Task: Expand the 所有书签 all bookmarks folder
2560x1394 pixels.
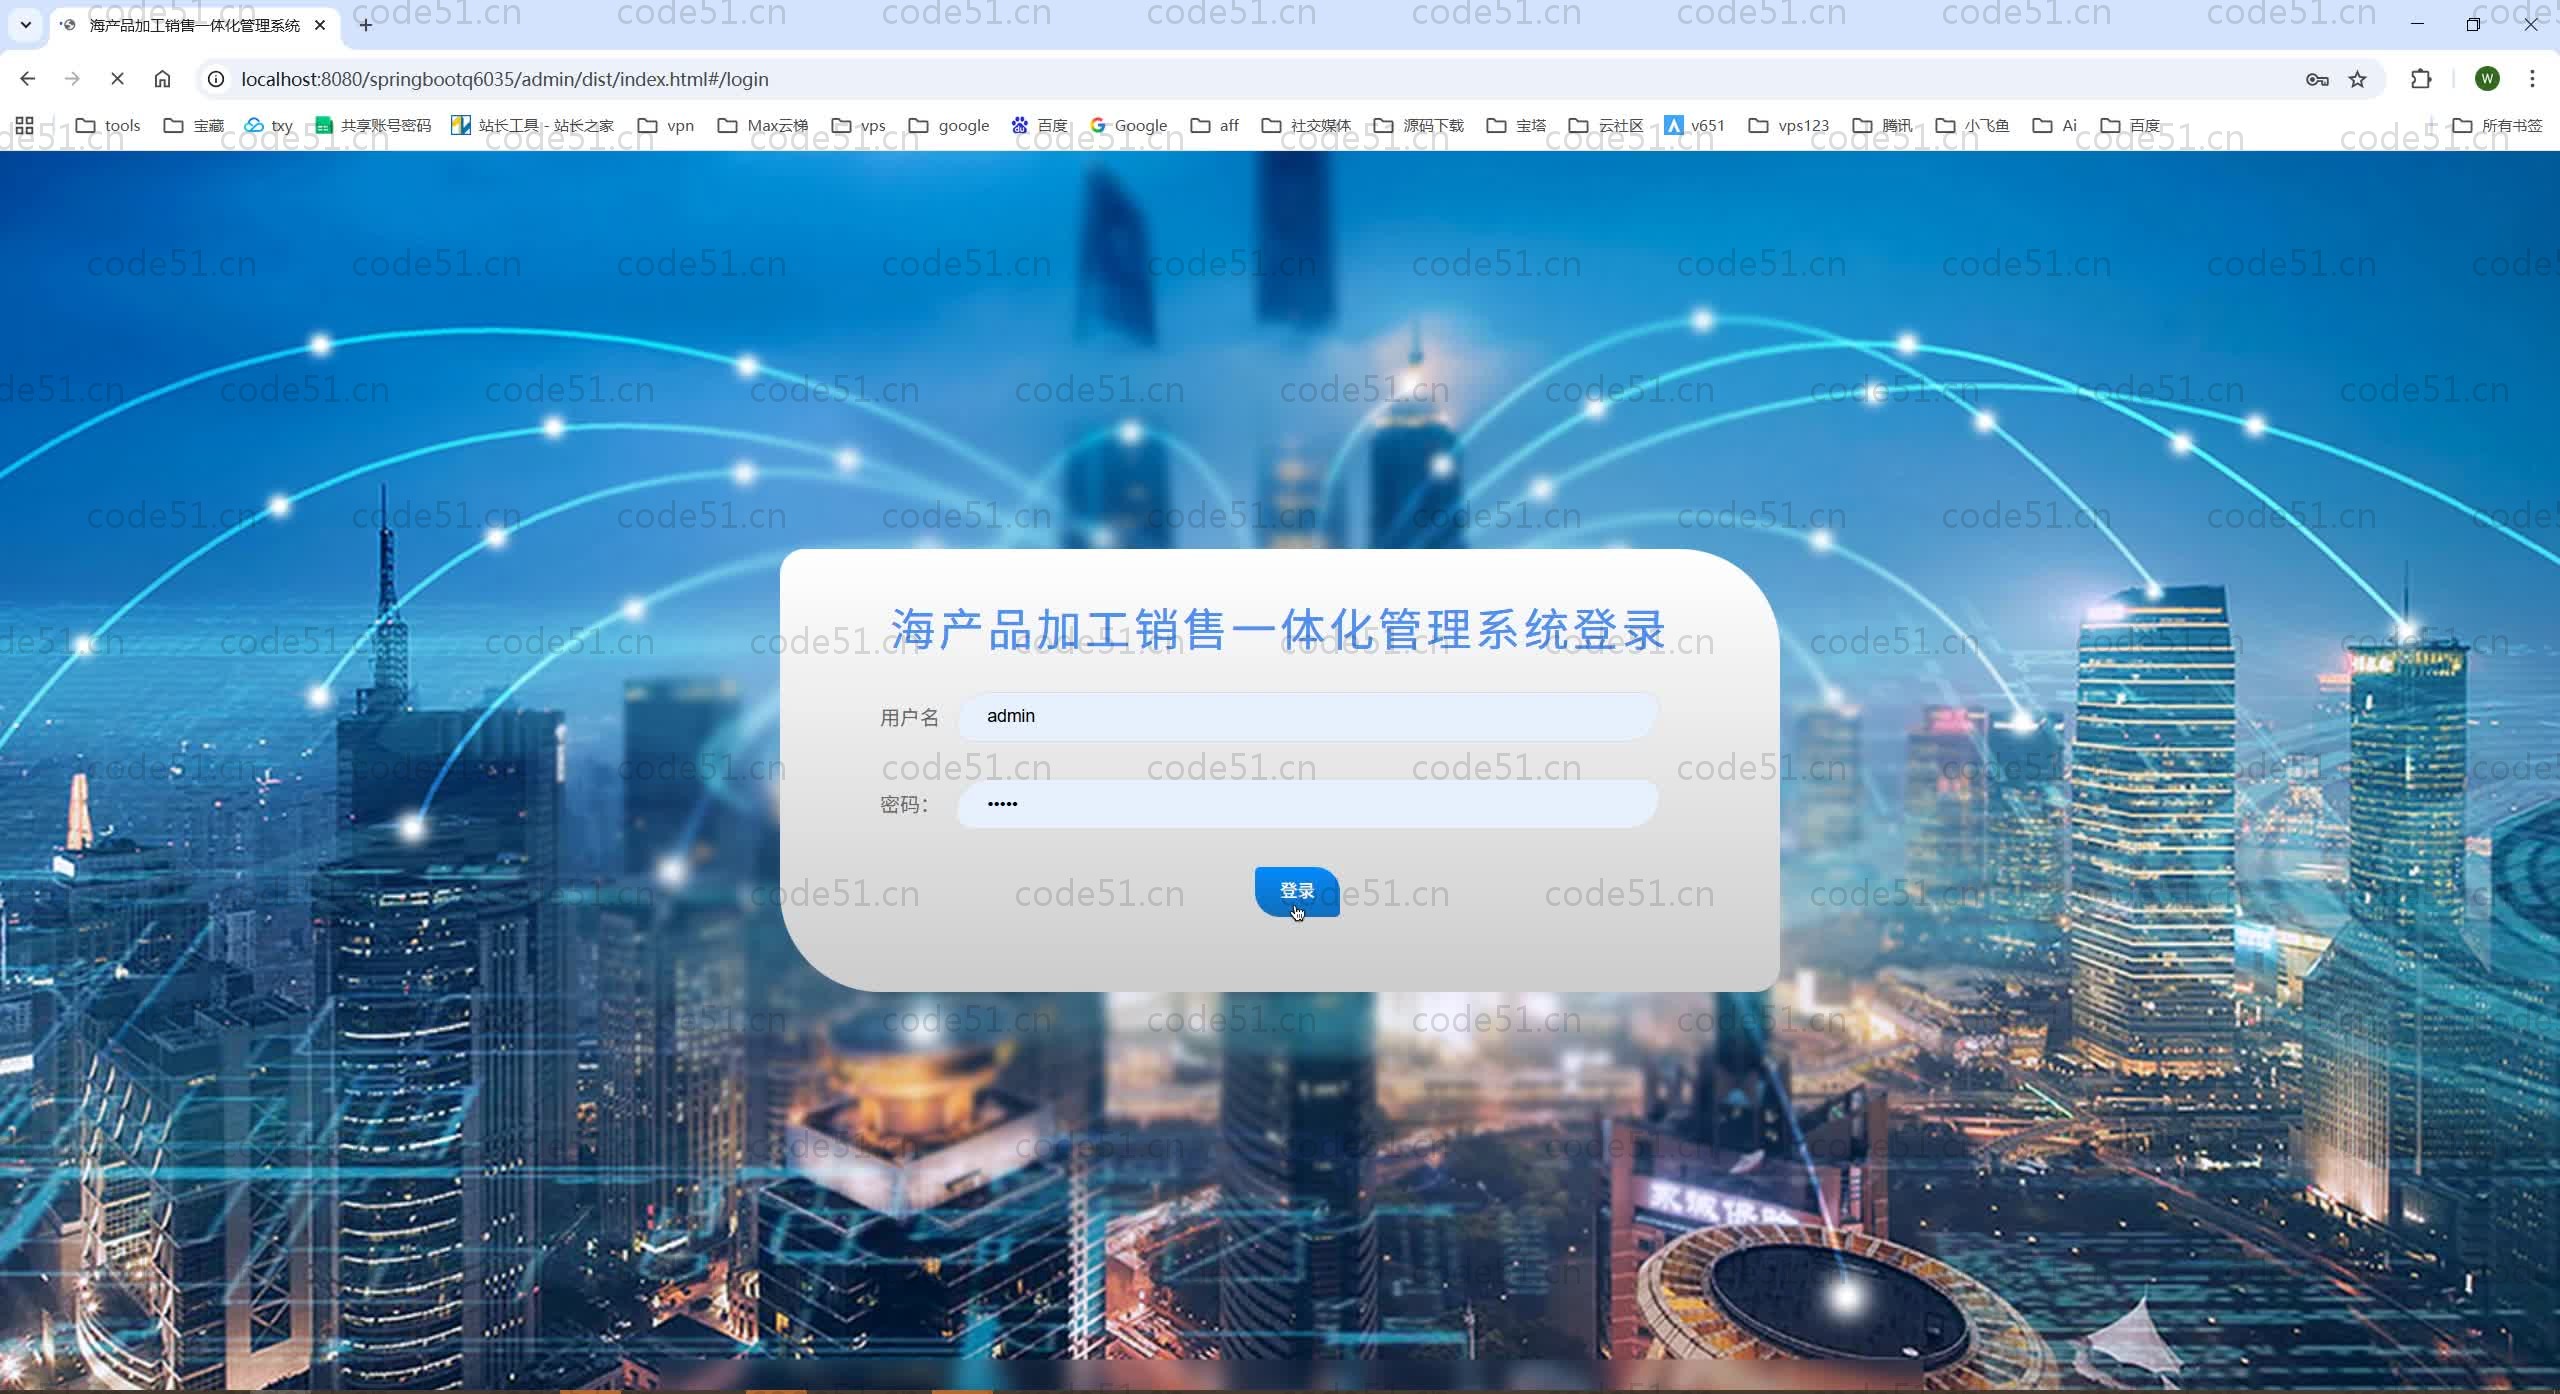Action: pos(2496,125)
